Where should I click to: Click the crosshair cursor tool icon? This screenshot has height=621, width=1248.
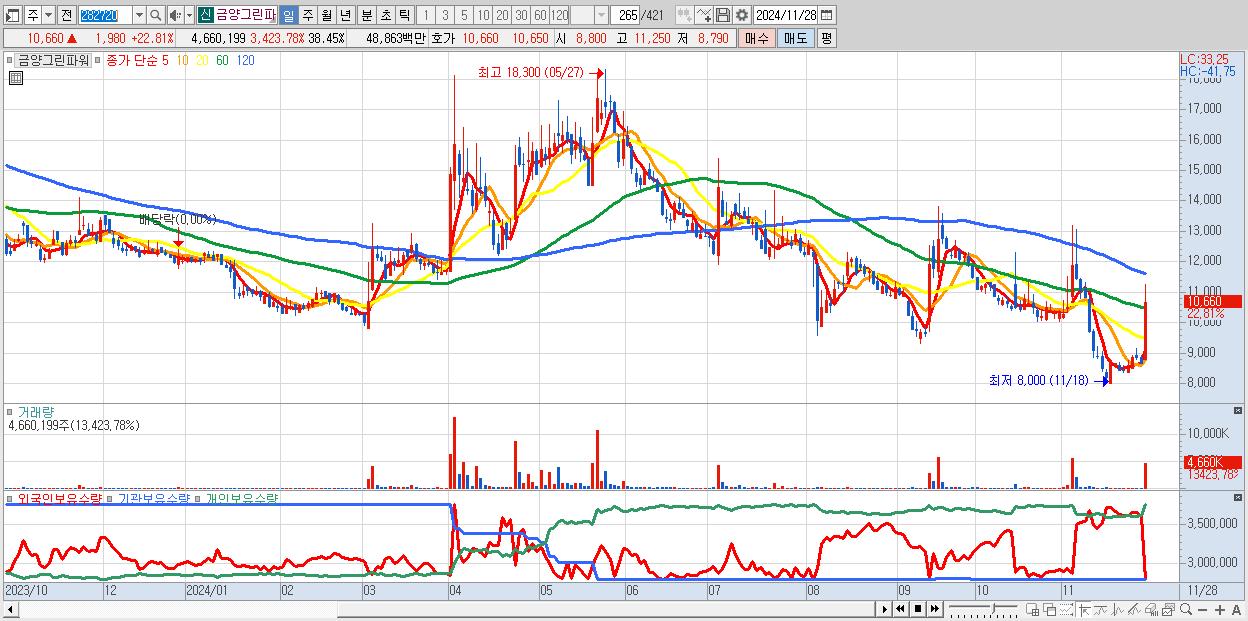pos(1084,609)
